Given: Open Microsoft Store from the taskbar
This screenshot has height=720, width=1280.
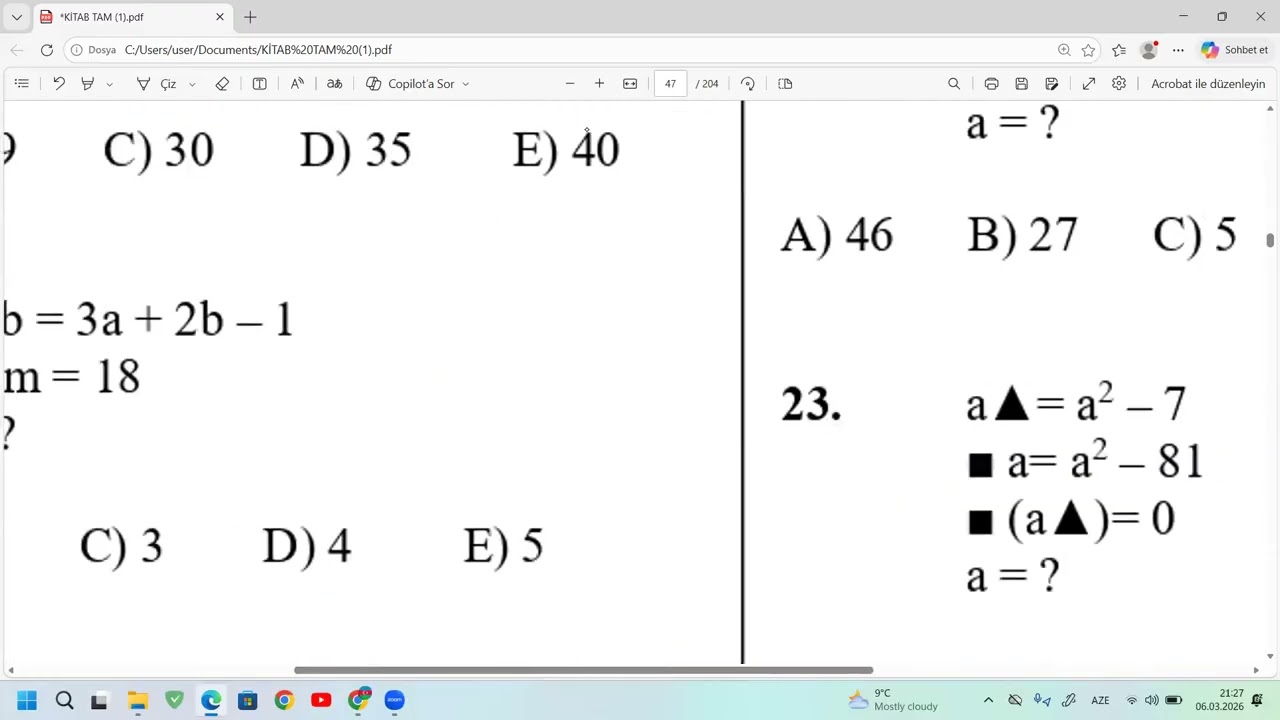Looking at the screenshot, I should (x=247, y=700).
